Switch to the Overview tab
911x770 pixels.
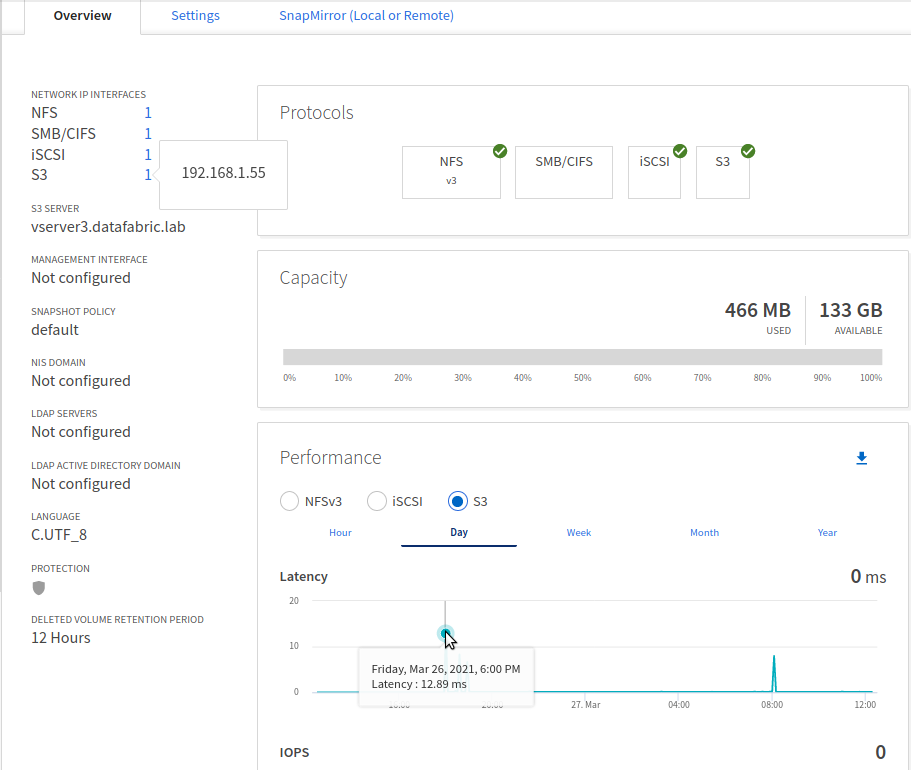83,16
